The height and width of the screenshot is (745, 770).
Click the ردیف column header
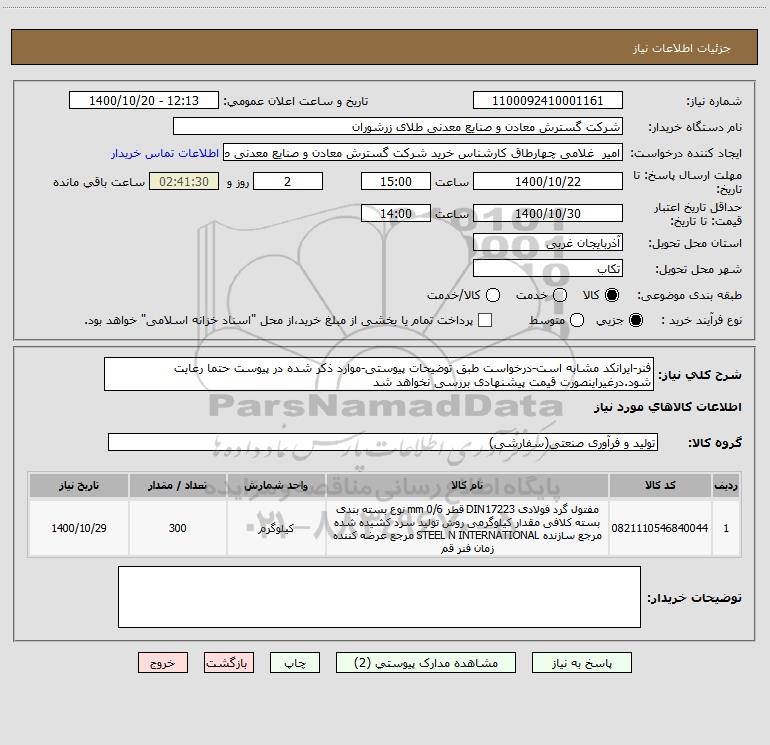[x=726, y=485]
